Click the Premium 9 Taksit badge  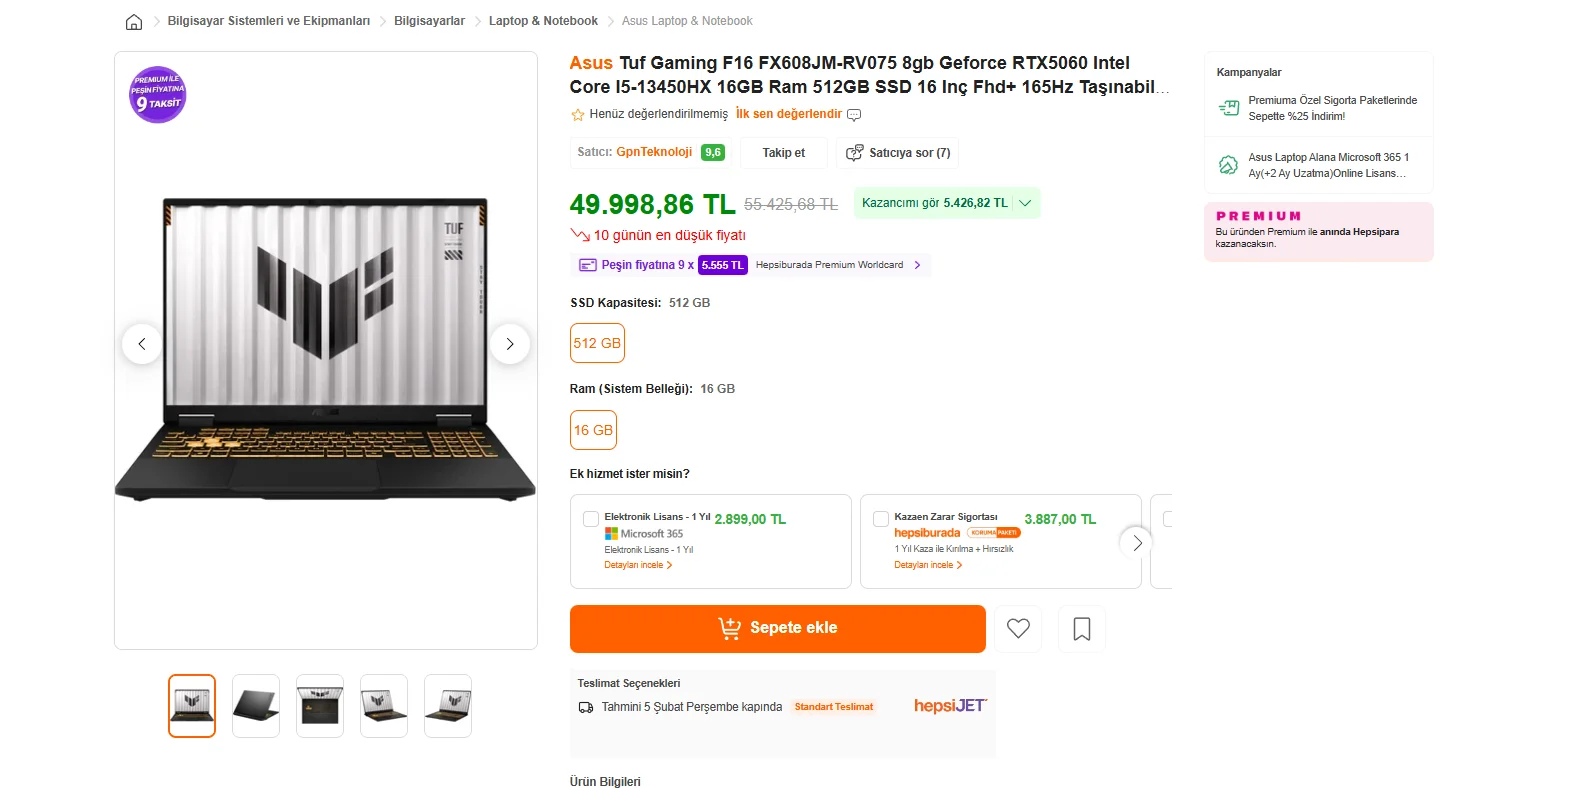click(158, 95)
